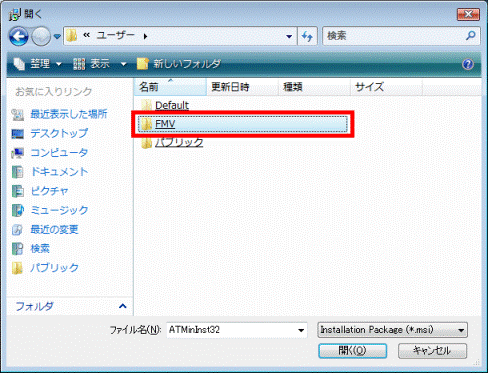Expand the arrow after the ユーザー breadcrumb

pos(145,36)
